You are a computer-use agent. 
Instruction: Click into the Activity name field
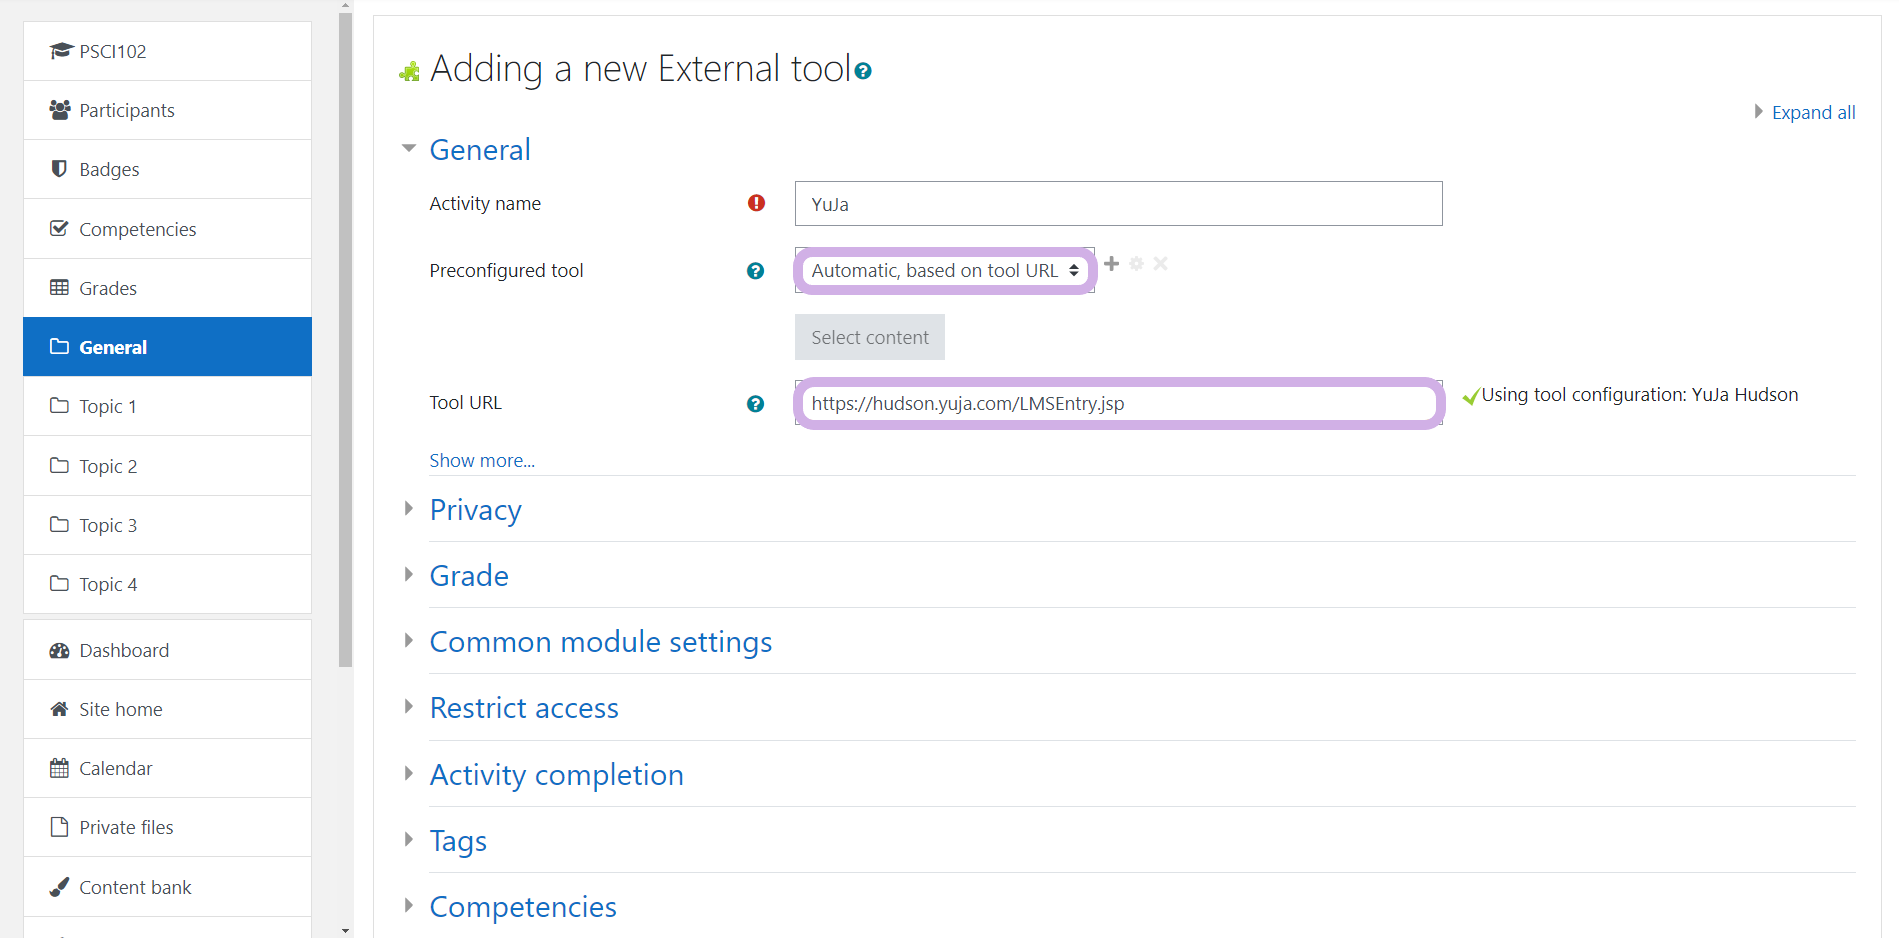point(1117,204)
